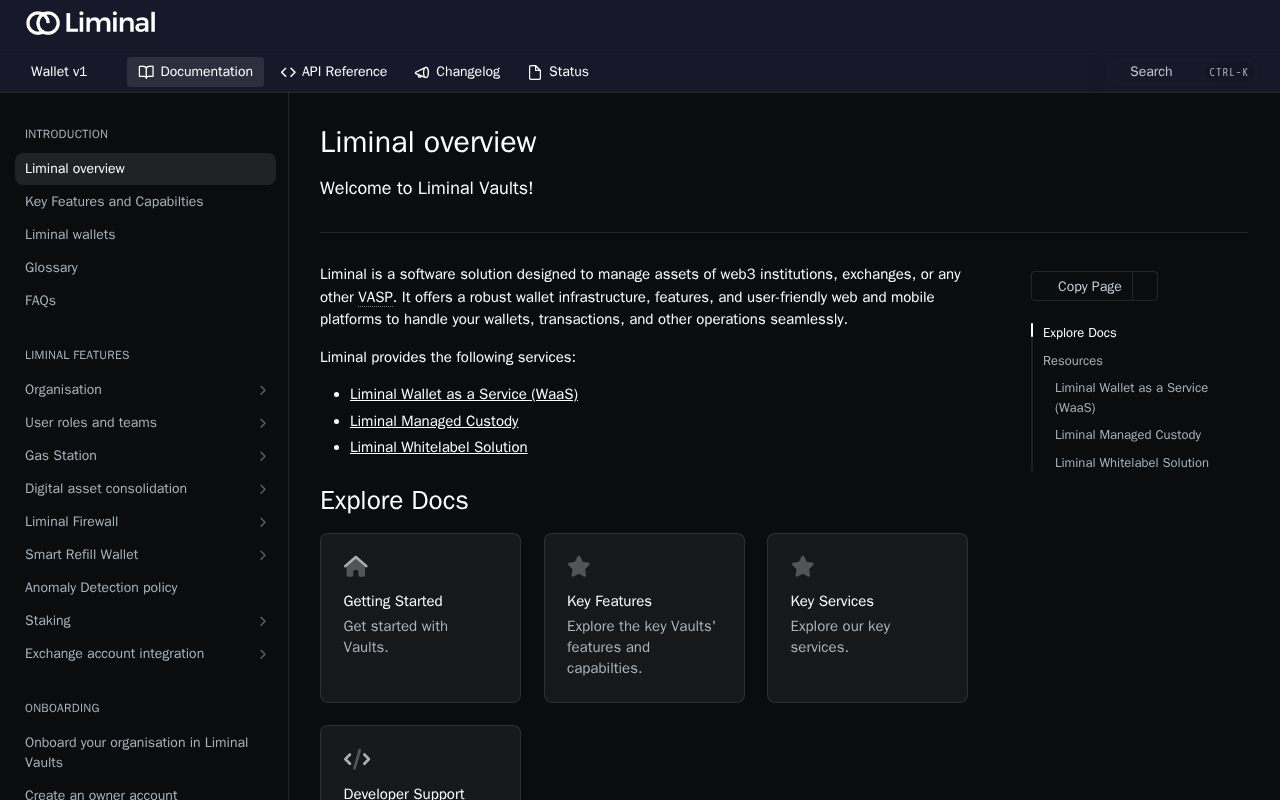Expand the Gas Station chevron
The height and width of the screenshot is (800, 1280).
pos(263,456)
